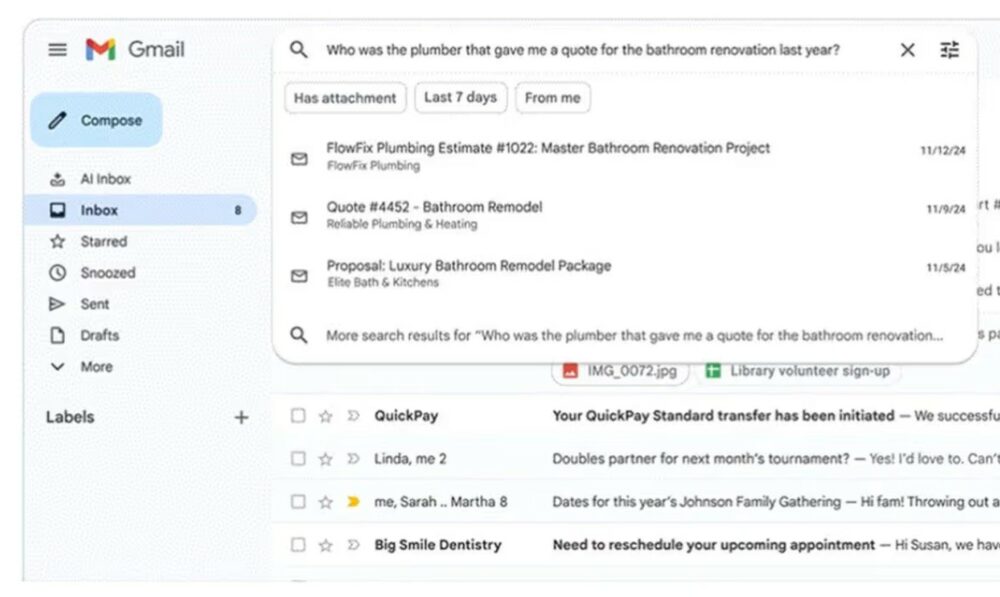
Task: Select the QuickPay email checkbox
Action: [298, 416]
